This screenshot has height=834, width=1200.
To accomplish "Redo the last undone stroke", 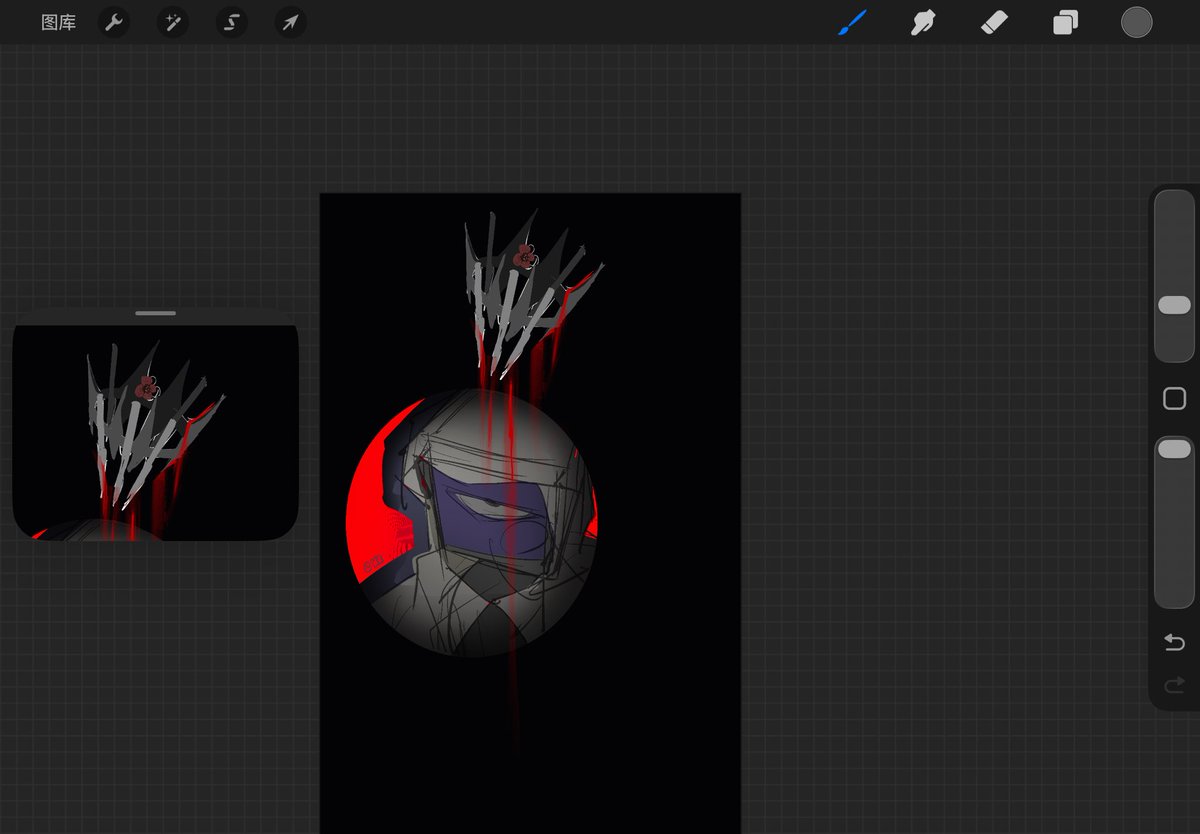I will tap(1174, 685).
